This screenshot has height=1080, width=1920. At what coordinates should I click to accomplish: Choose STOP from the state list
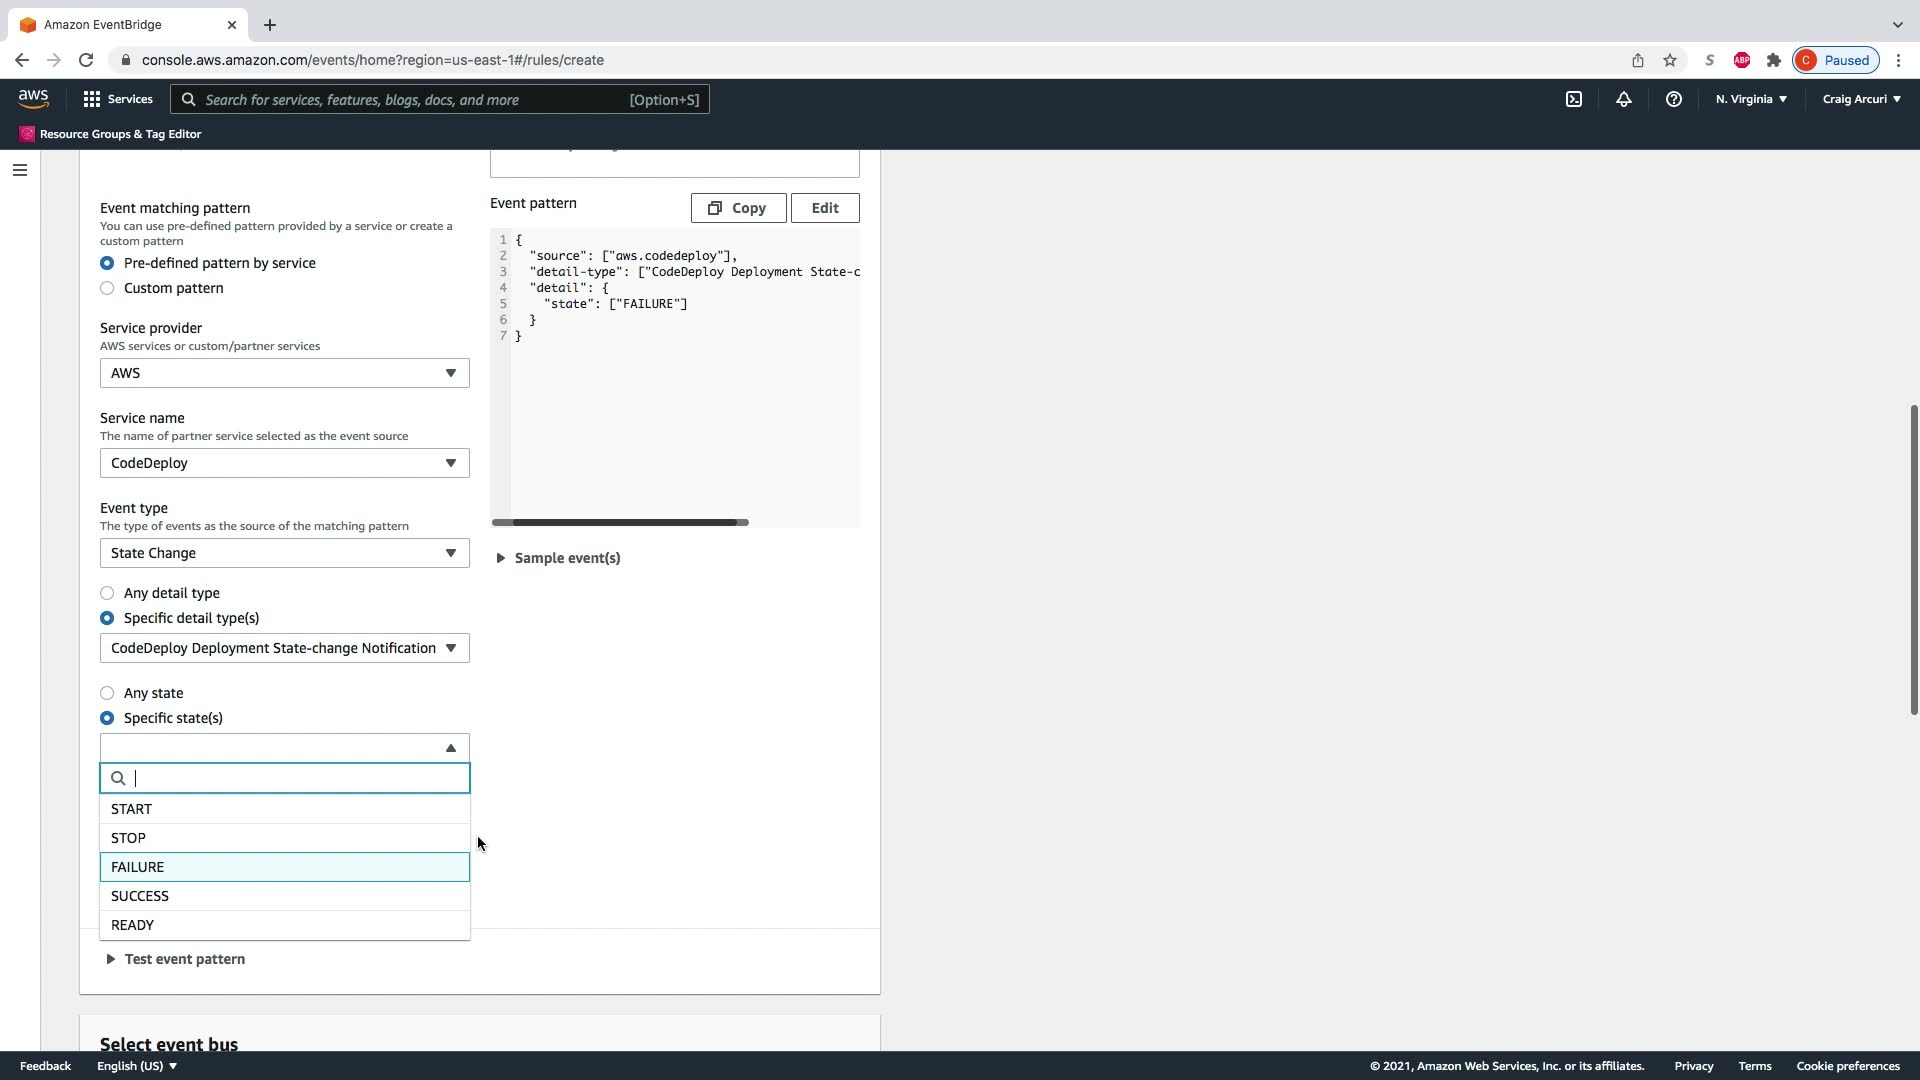click(x=128, y=838)
